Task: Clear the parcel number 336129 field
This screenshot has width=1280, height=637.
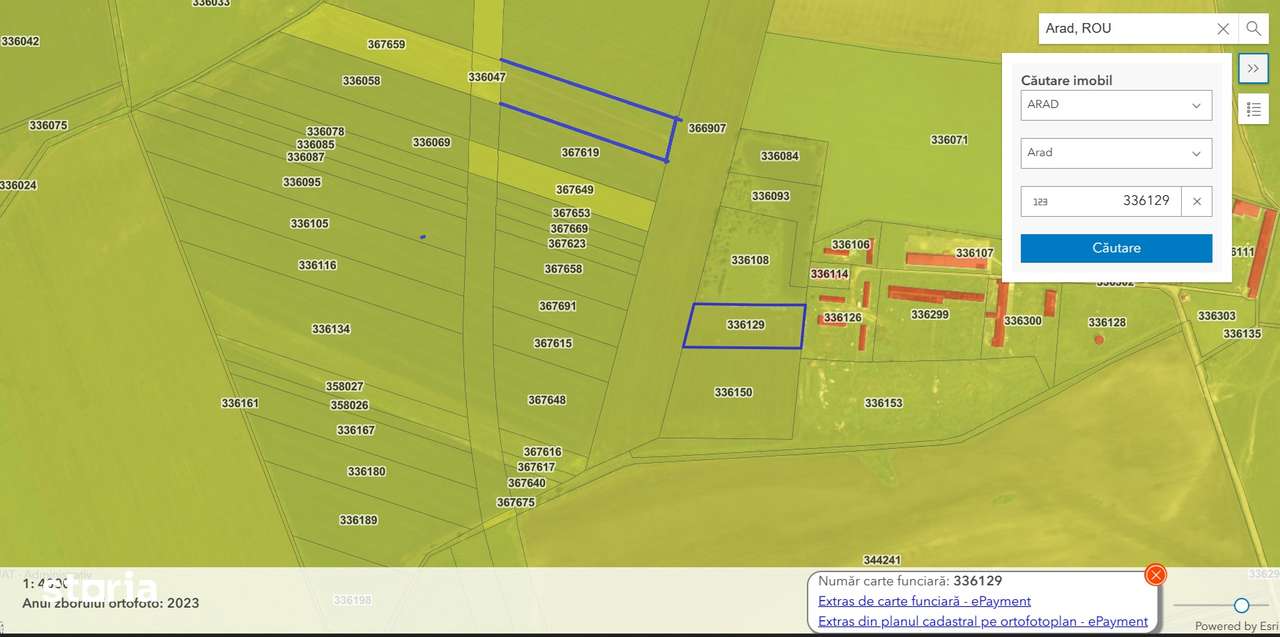Action: coord(1197,201)
